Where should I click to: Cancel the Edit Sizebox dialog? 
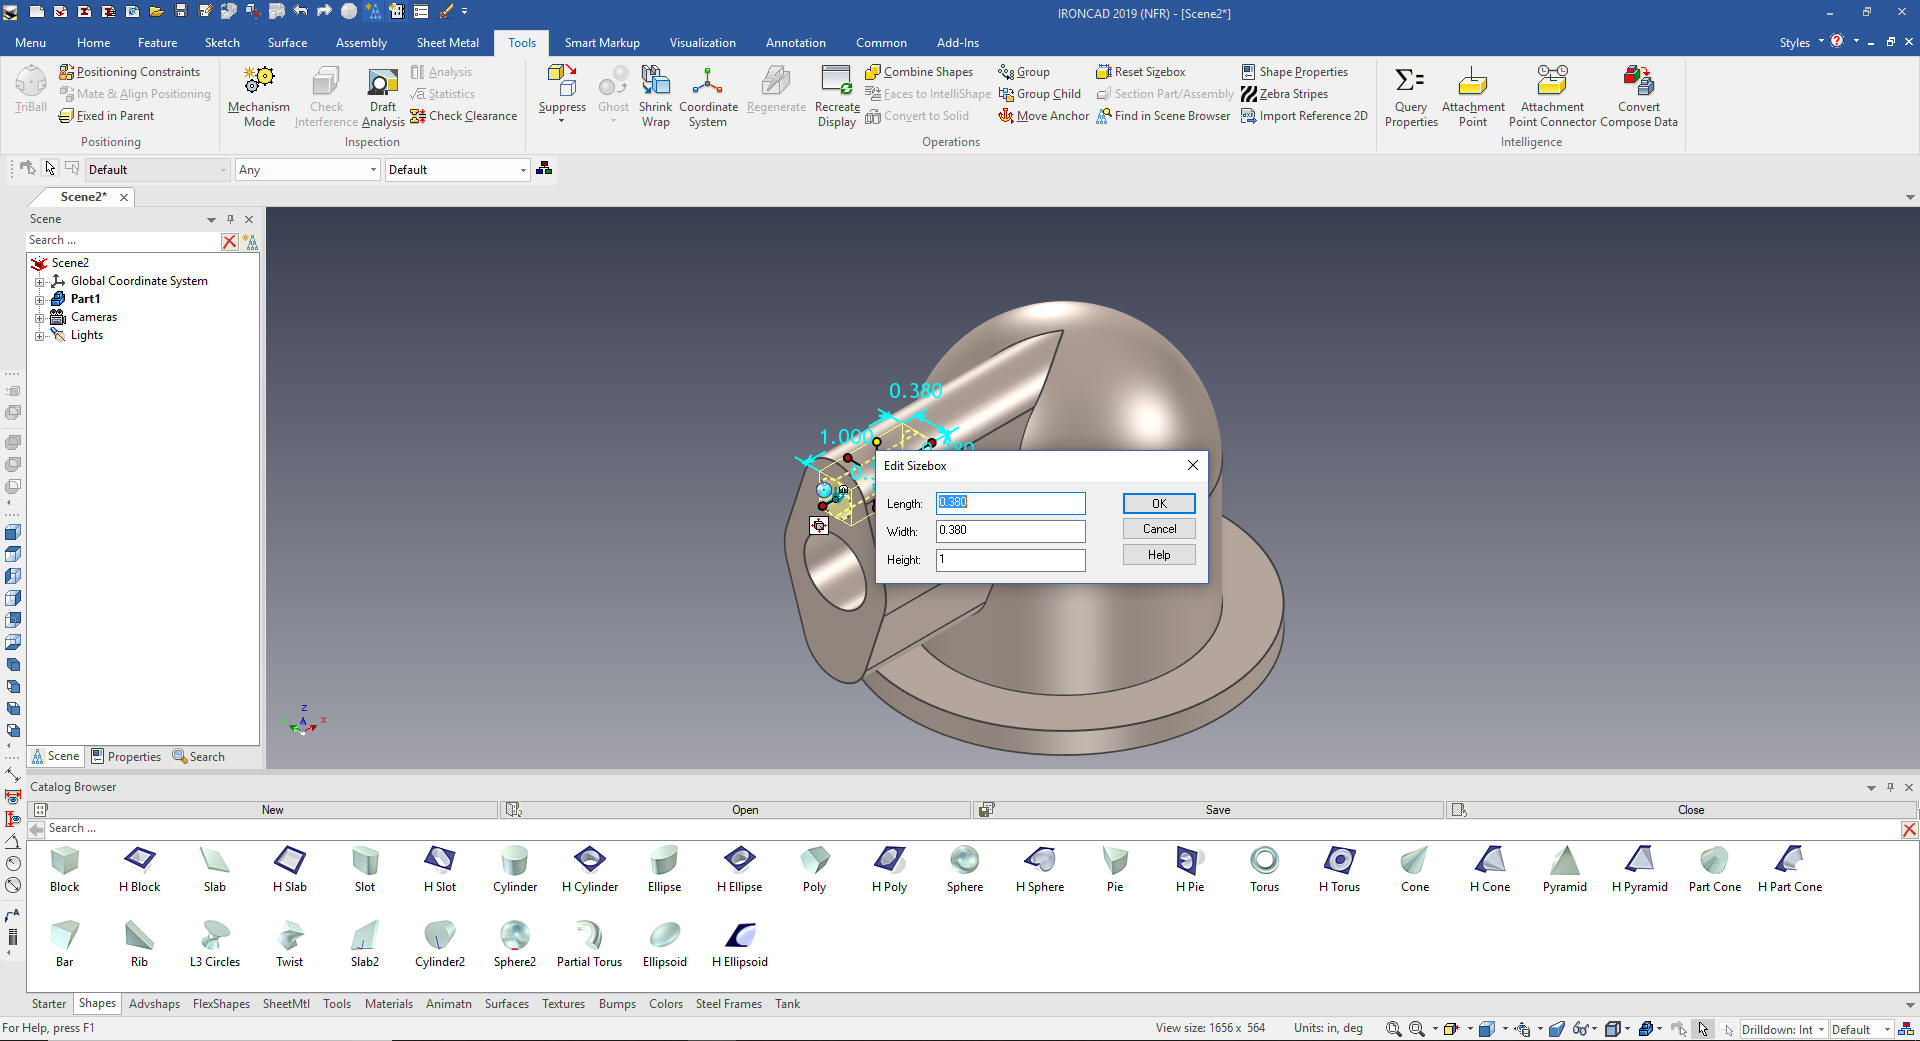pyautogui.click(x=1159, y=529)
